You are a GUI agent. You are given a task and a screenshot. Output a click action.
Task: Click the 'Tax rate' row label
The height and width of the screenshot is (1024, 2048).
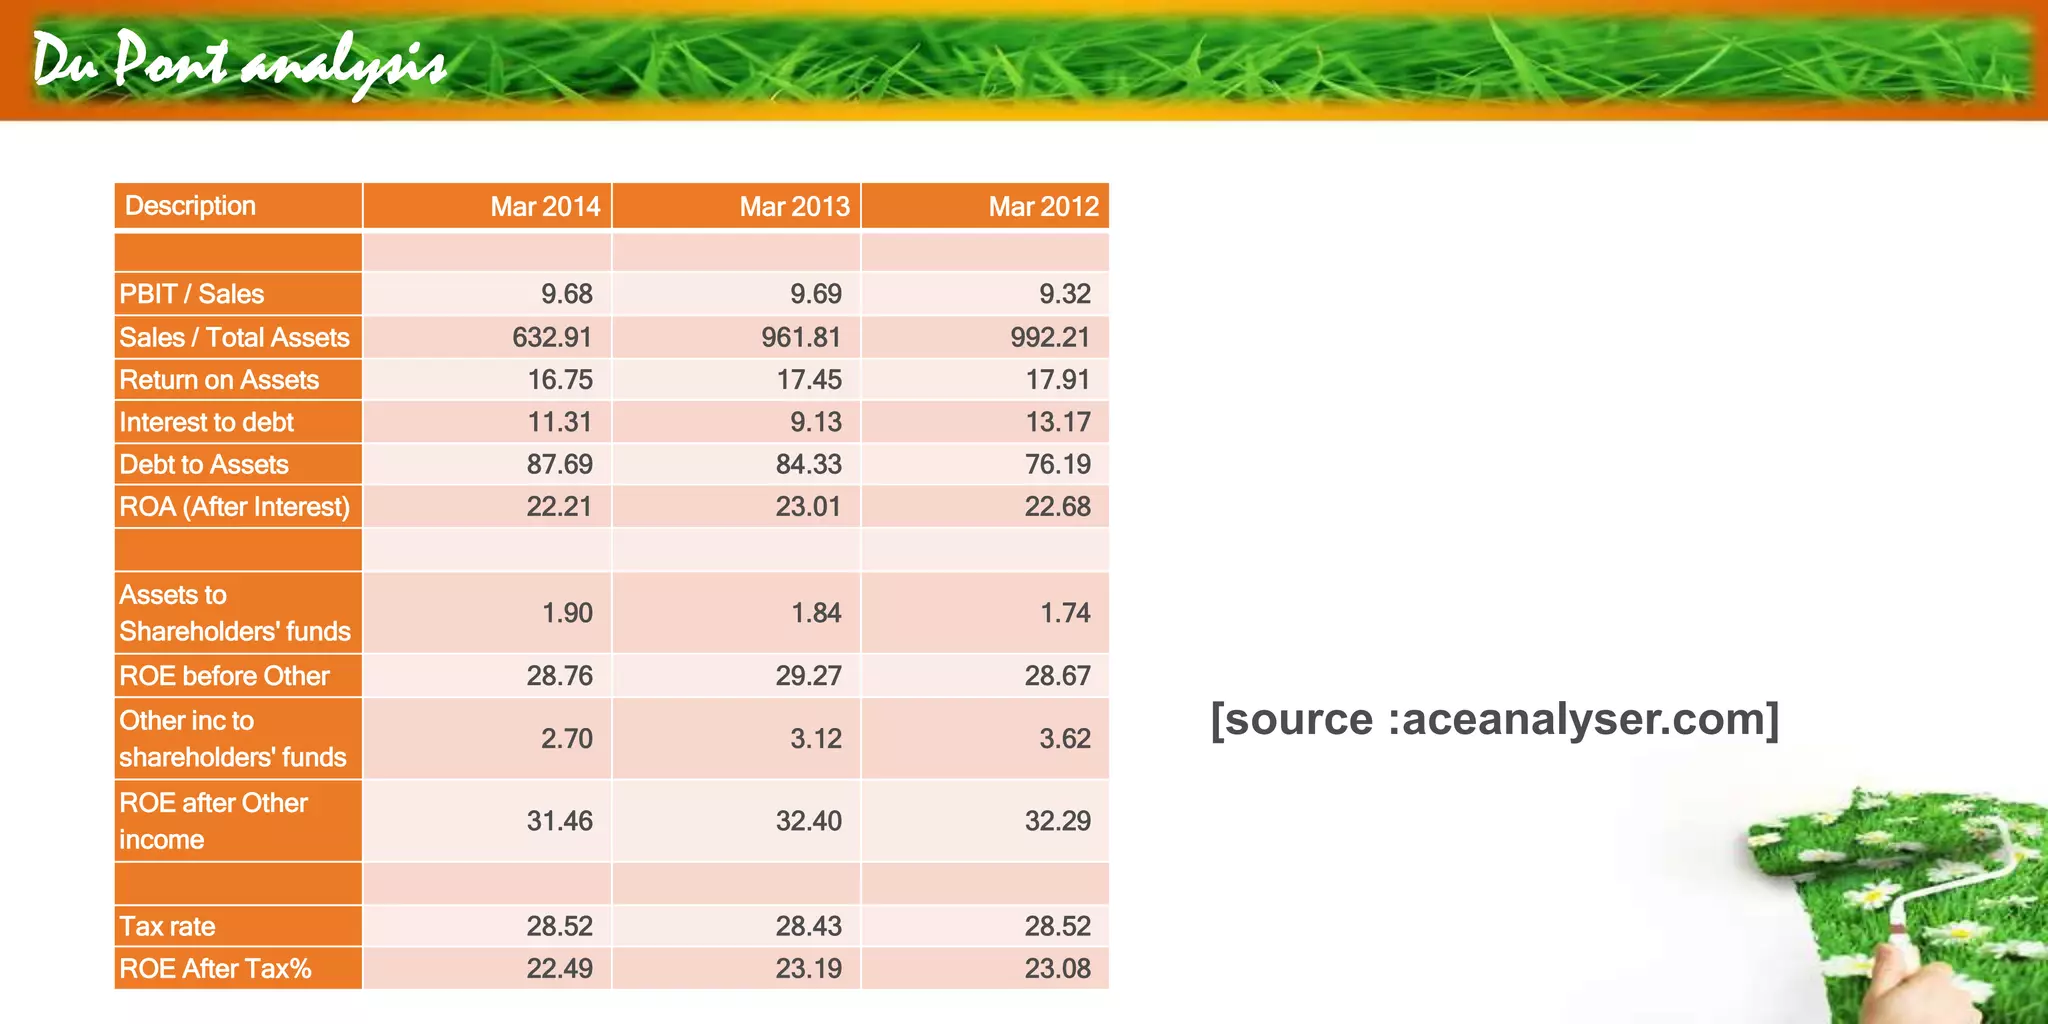(x=167, y=926)
